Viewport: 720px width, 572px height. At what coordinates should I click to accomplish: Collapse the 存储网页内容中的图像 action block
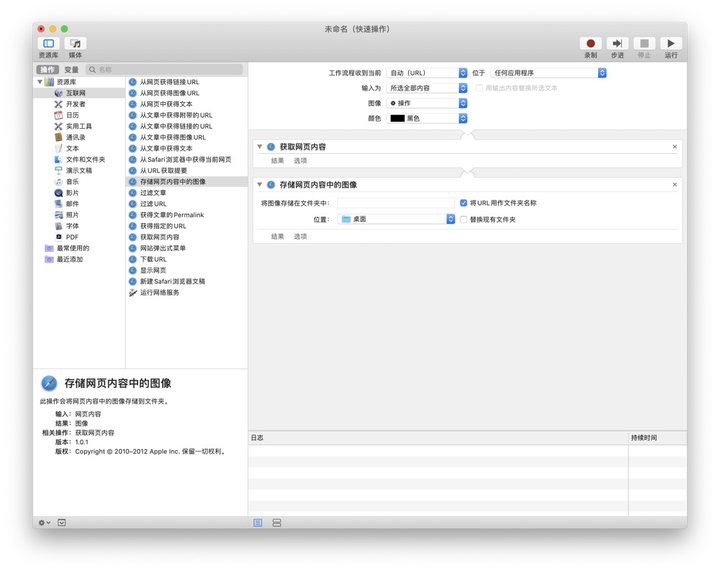259,185
